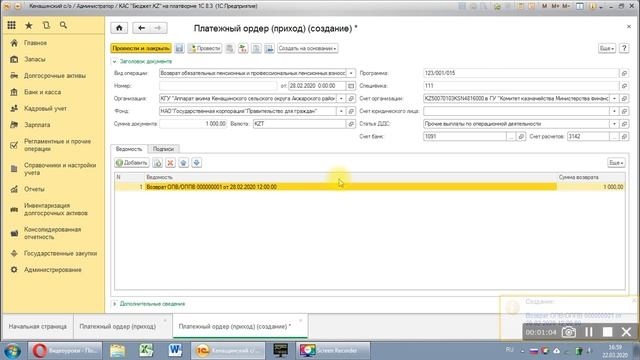Stop the screen recording
Screen dimensions: 640x360
607,332
